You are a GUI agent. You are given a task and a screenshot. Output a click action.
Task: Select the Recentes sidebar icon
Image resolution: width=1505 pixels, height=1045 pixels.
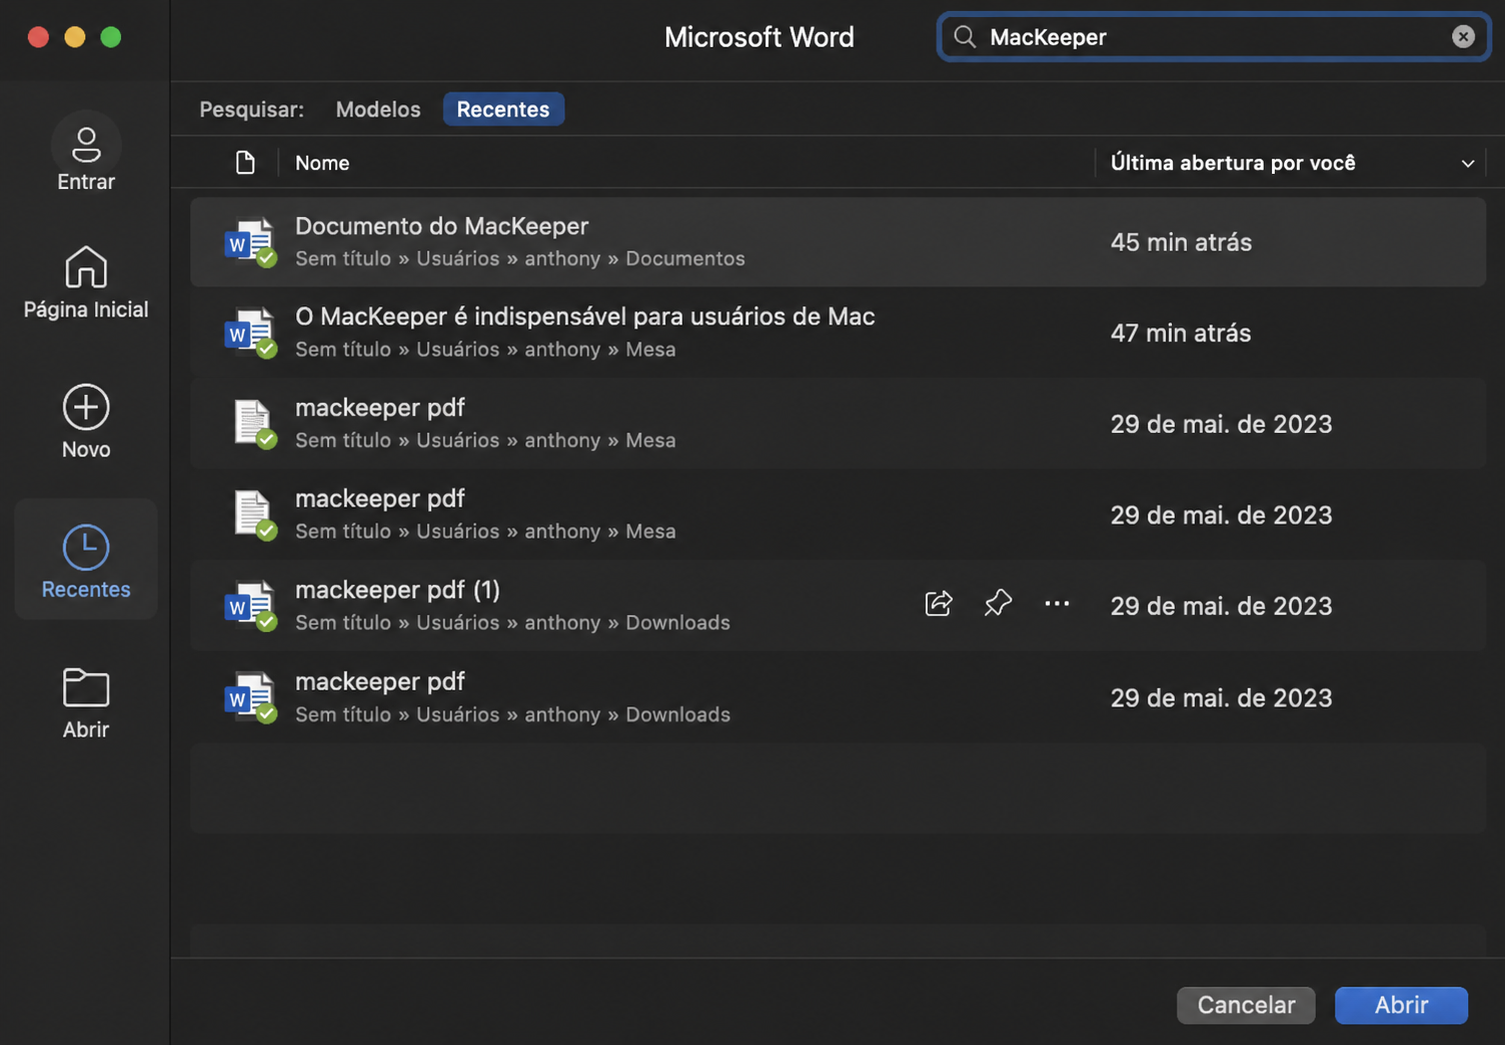click(x=86, y=547)
